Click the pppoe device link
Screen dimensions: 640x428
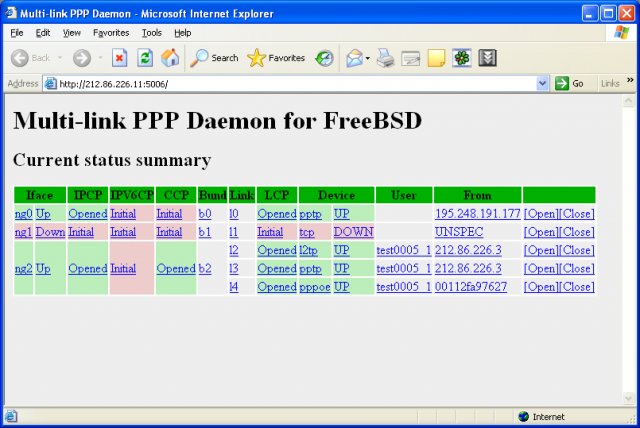tap(314, 287)
